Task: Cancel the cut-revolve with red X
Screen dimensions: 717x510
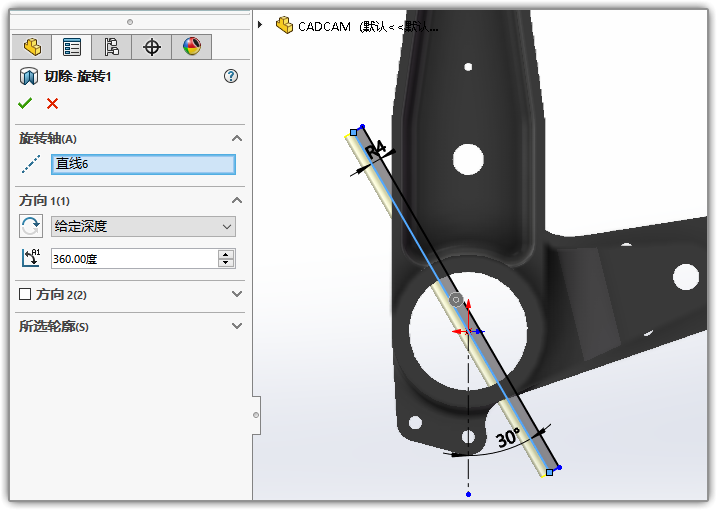Action: tap(52, 103)
